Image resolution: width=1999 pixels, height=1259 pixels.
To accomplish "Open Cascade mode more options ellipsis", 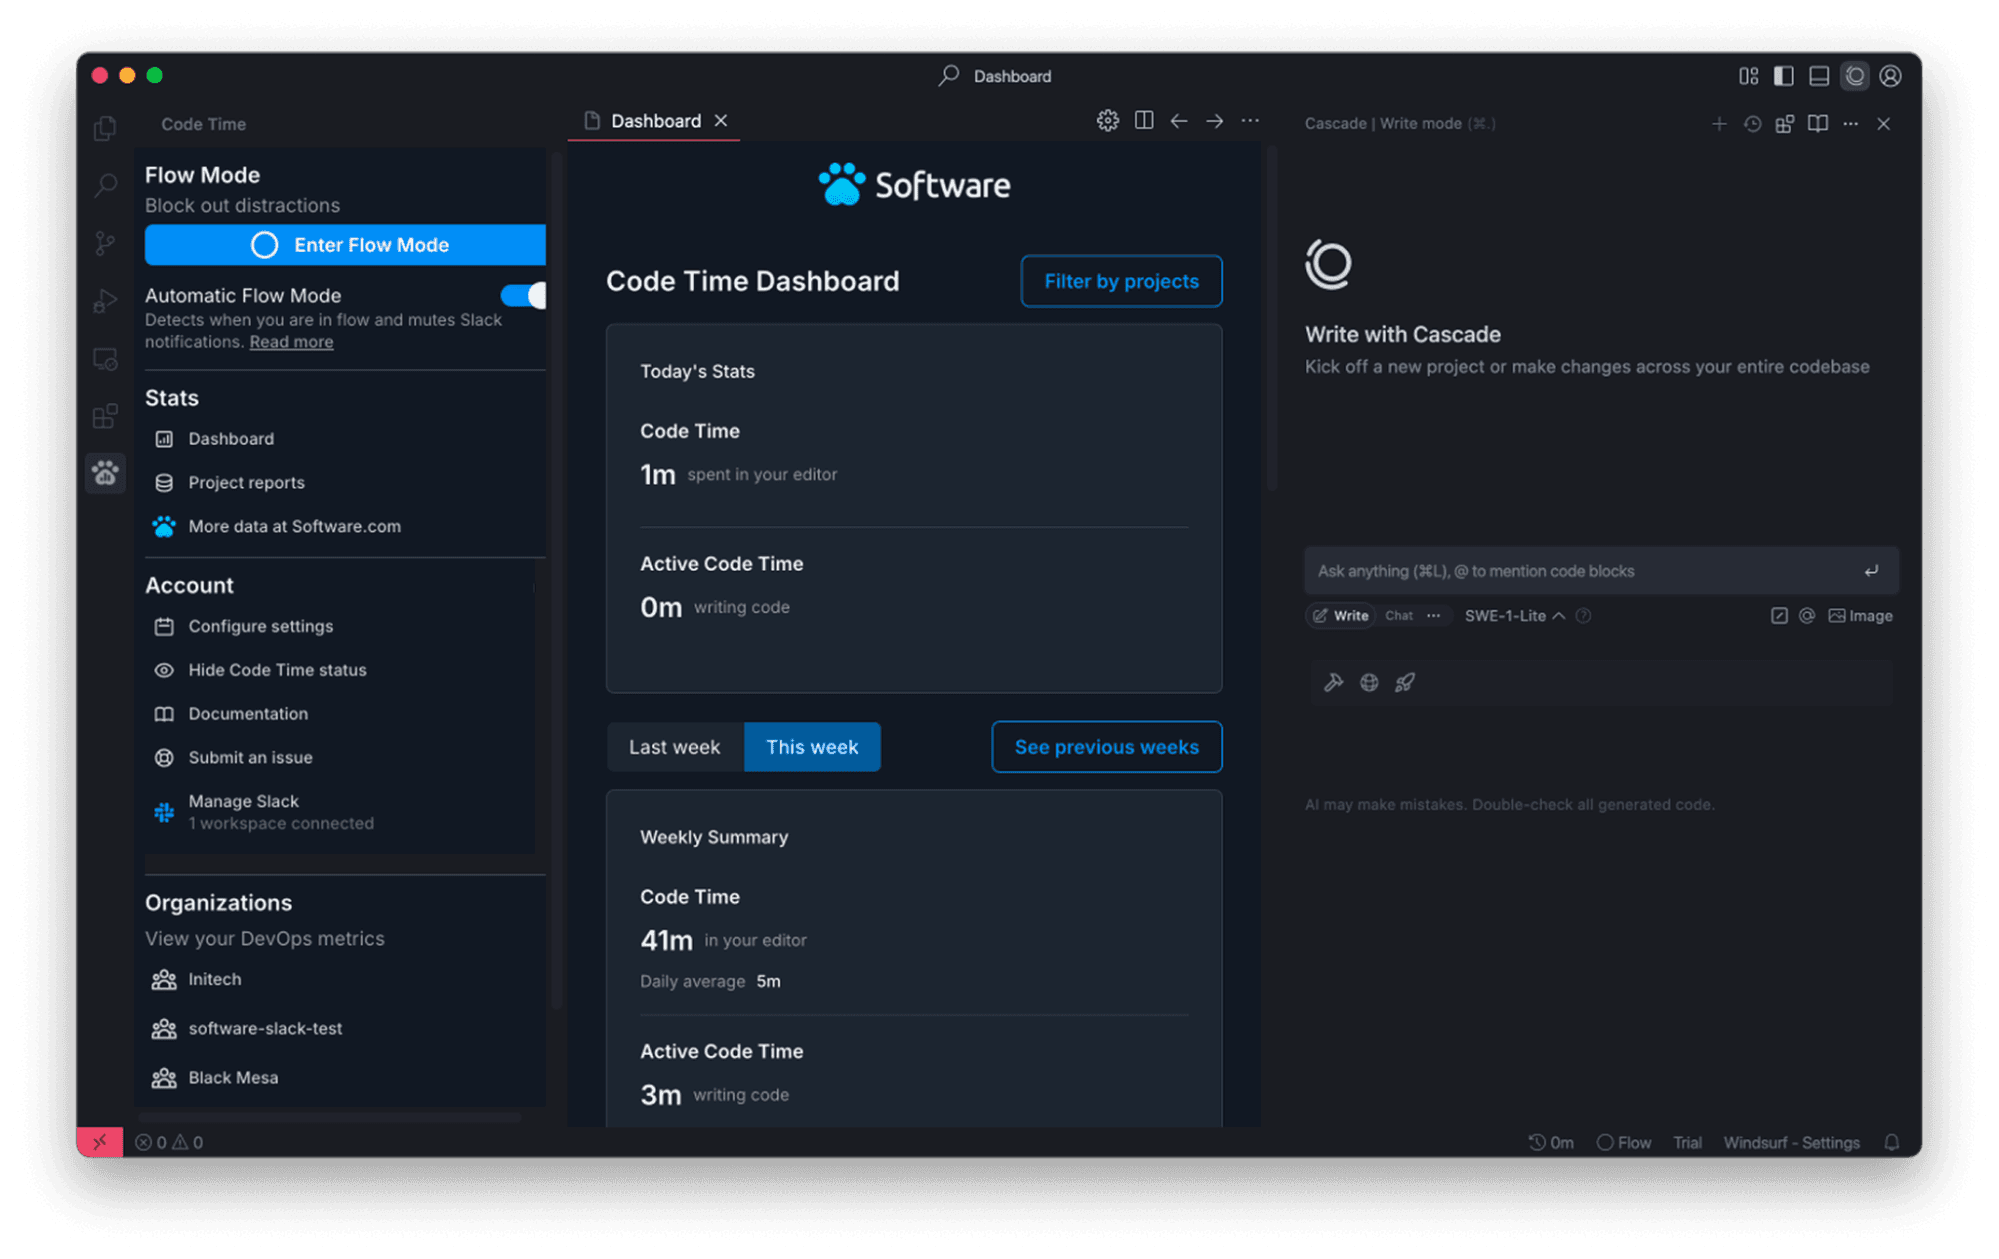I will pyautogui.click(x=1434, y=616).
